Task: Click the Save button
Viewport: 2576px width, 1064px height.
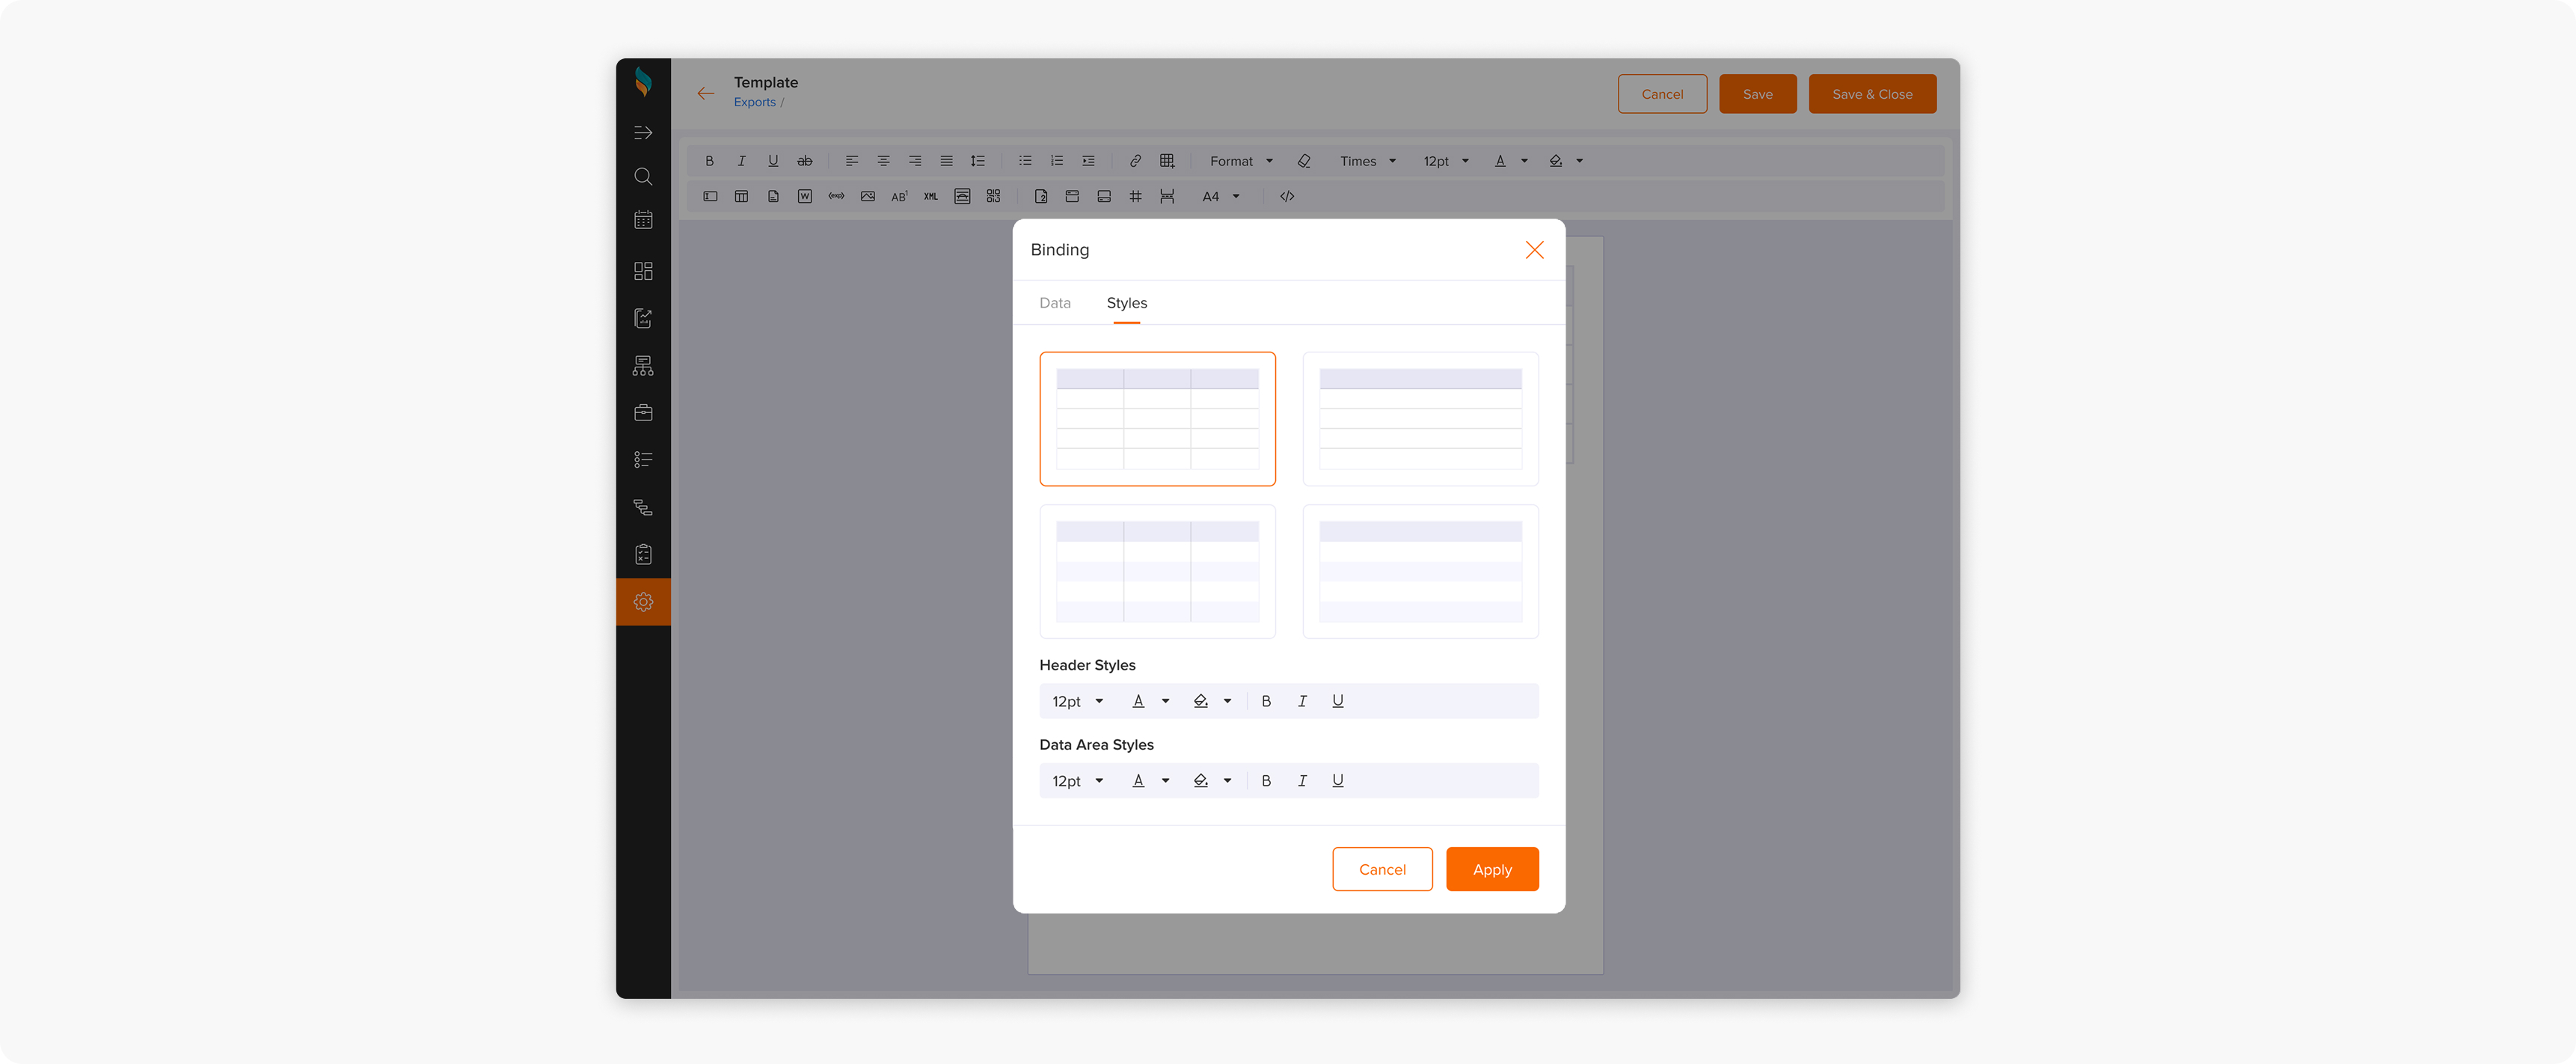Action: click(x=1757, y=94)
